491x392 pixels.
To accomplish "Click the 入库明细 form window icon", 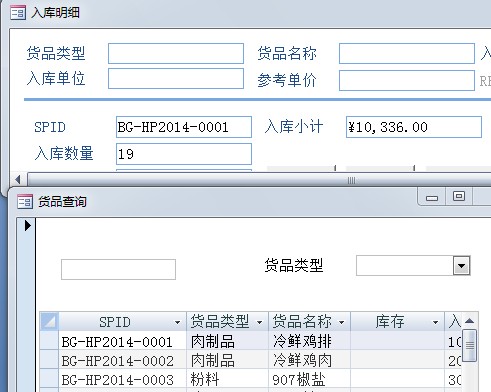I will click(x=18, y=13).
